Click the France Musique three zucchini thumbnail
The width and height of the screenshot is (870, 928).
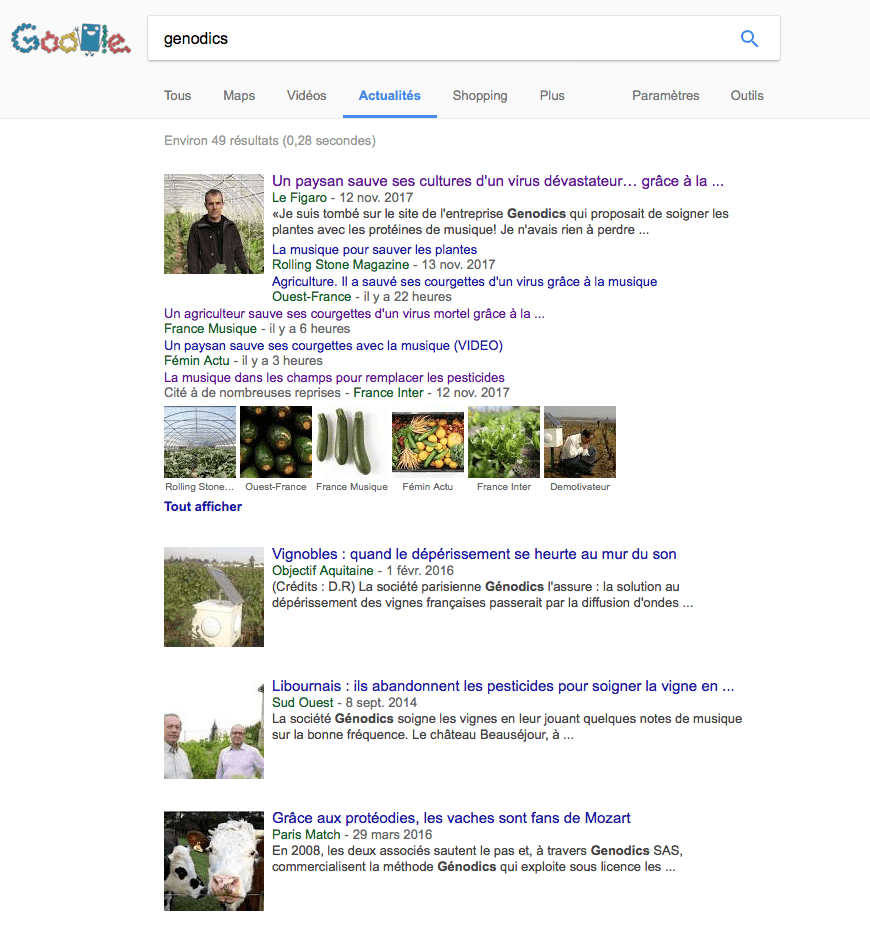[x=352, y=442]
